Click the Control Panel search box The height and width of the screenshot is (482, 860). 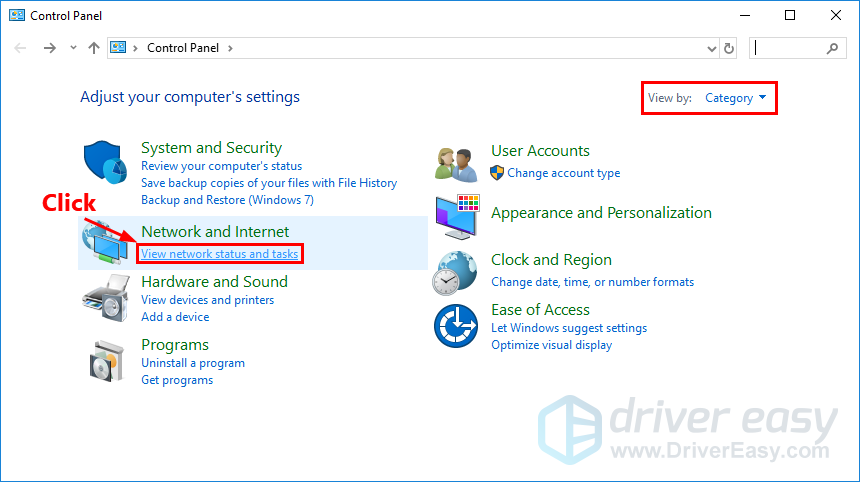790,48
